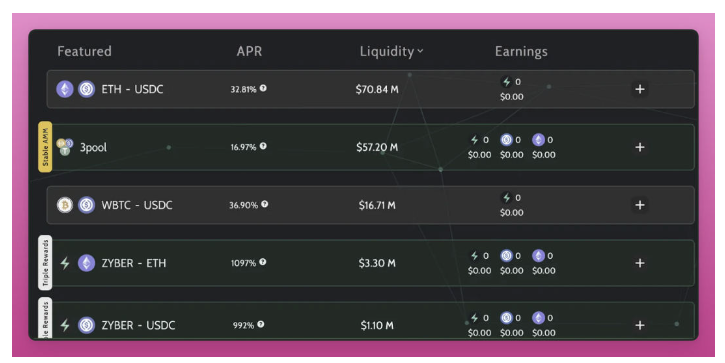The height and width of the screenshot is (363, 725).
Task: Click the Zyber bolt icon in ZYBER - USDC row
Action: pos(65,325)
